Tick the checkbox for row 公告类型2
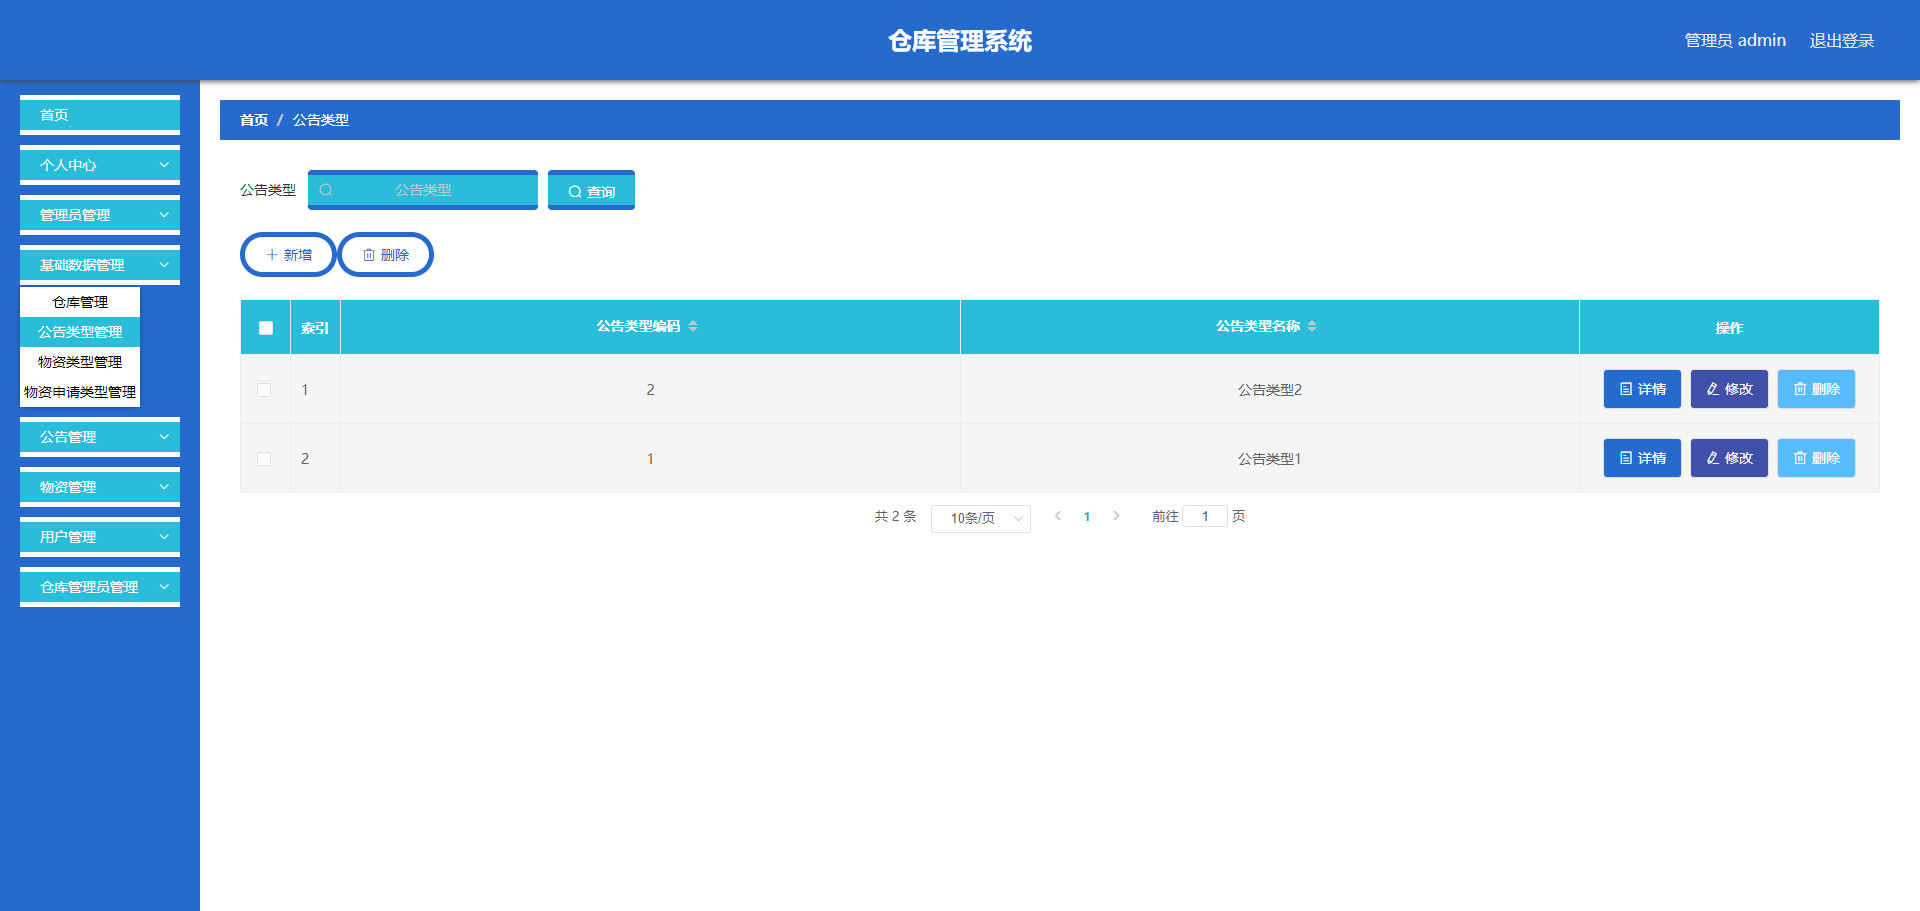1920x911 pixels. tap(264, 390)
